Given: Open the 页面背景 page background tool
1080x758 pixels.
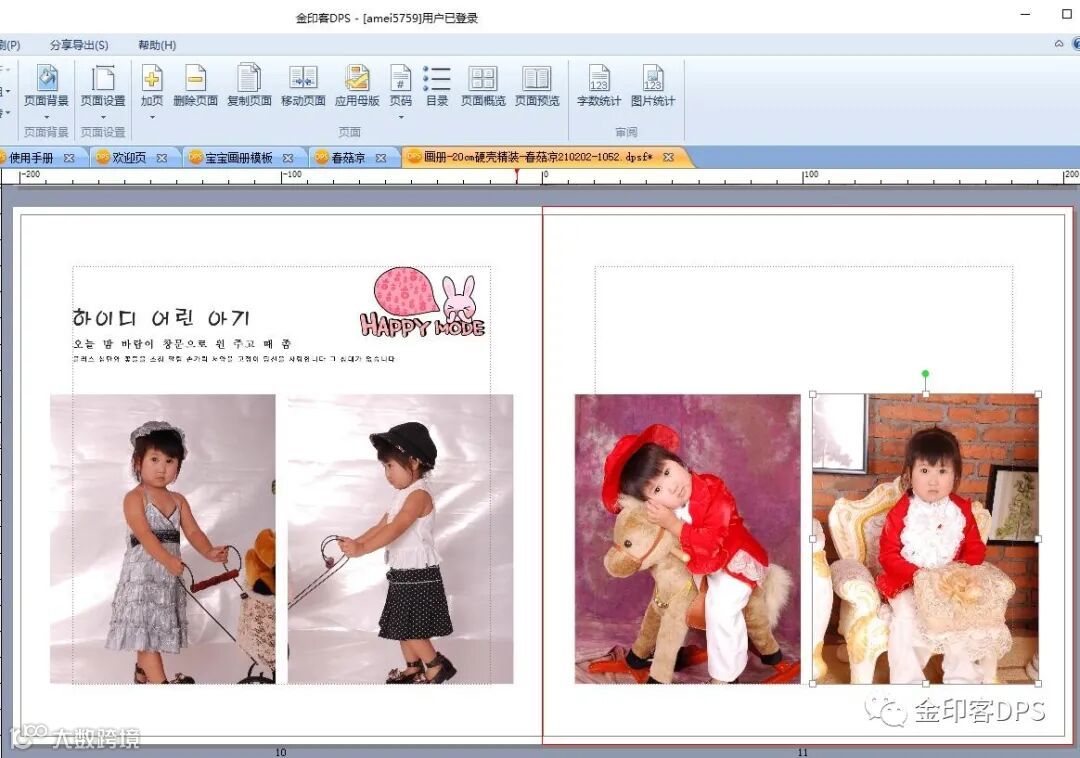Looking at the screenshot, I should click(x=47, y=85).
